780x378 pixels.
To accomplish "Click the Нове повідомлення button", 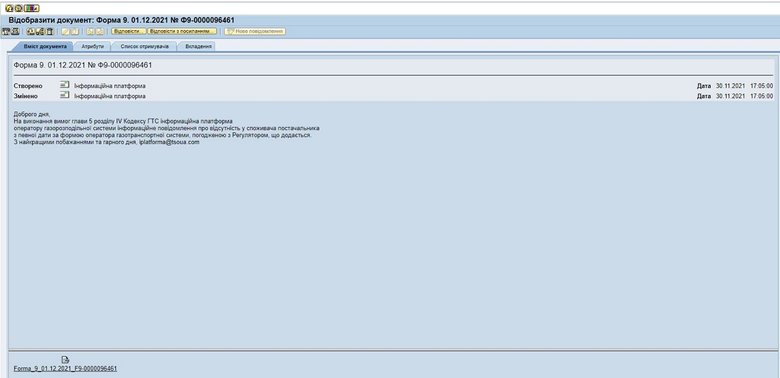I will [255, 31].
